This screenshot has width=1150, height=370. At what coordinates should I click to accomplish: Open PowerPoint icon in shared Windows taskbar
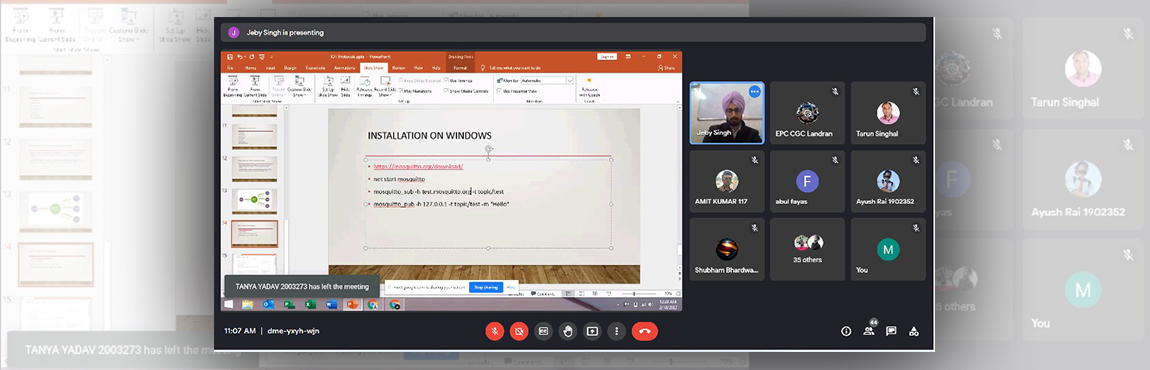tap(352, 305)
